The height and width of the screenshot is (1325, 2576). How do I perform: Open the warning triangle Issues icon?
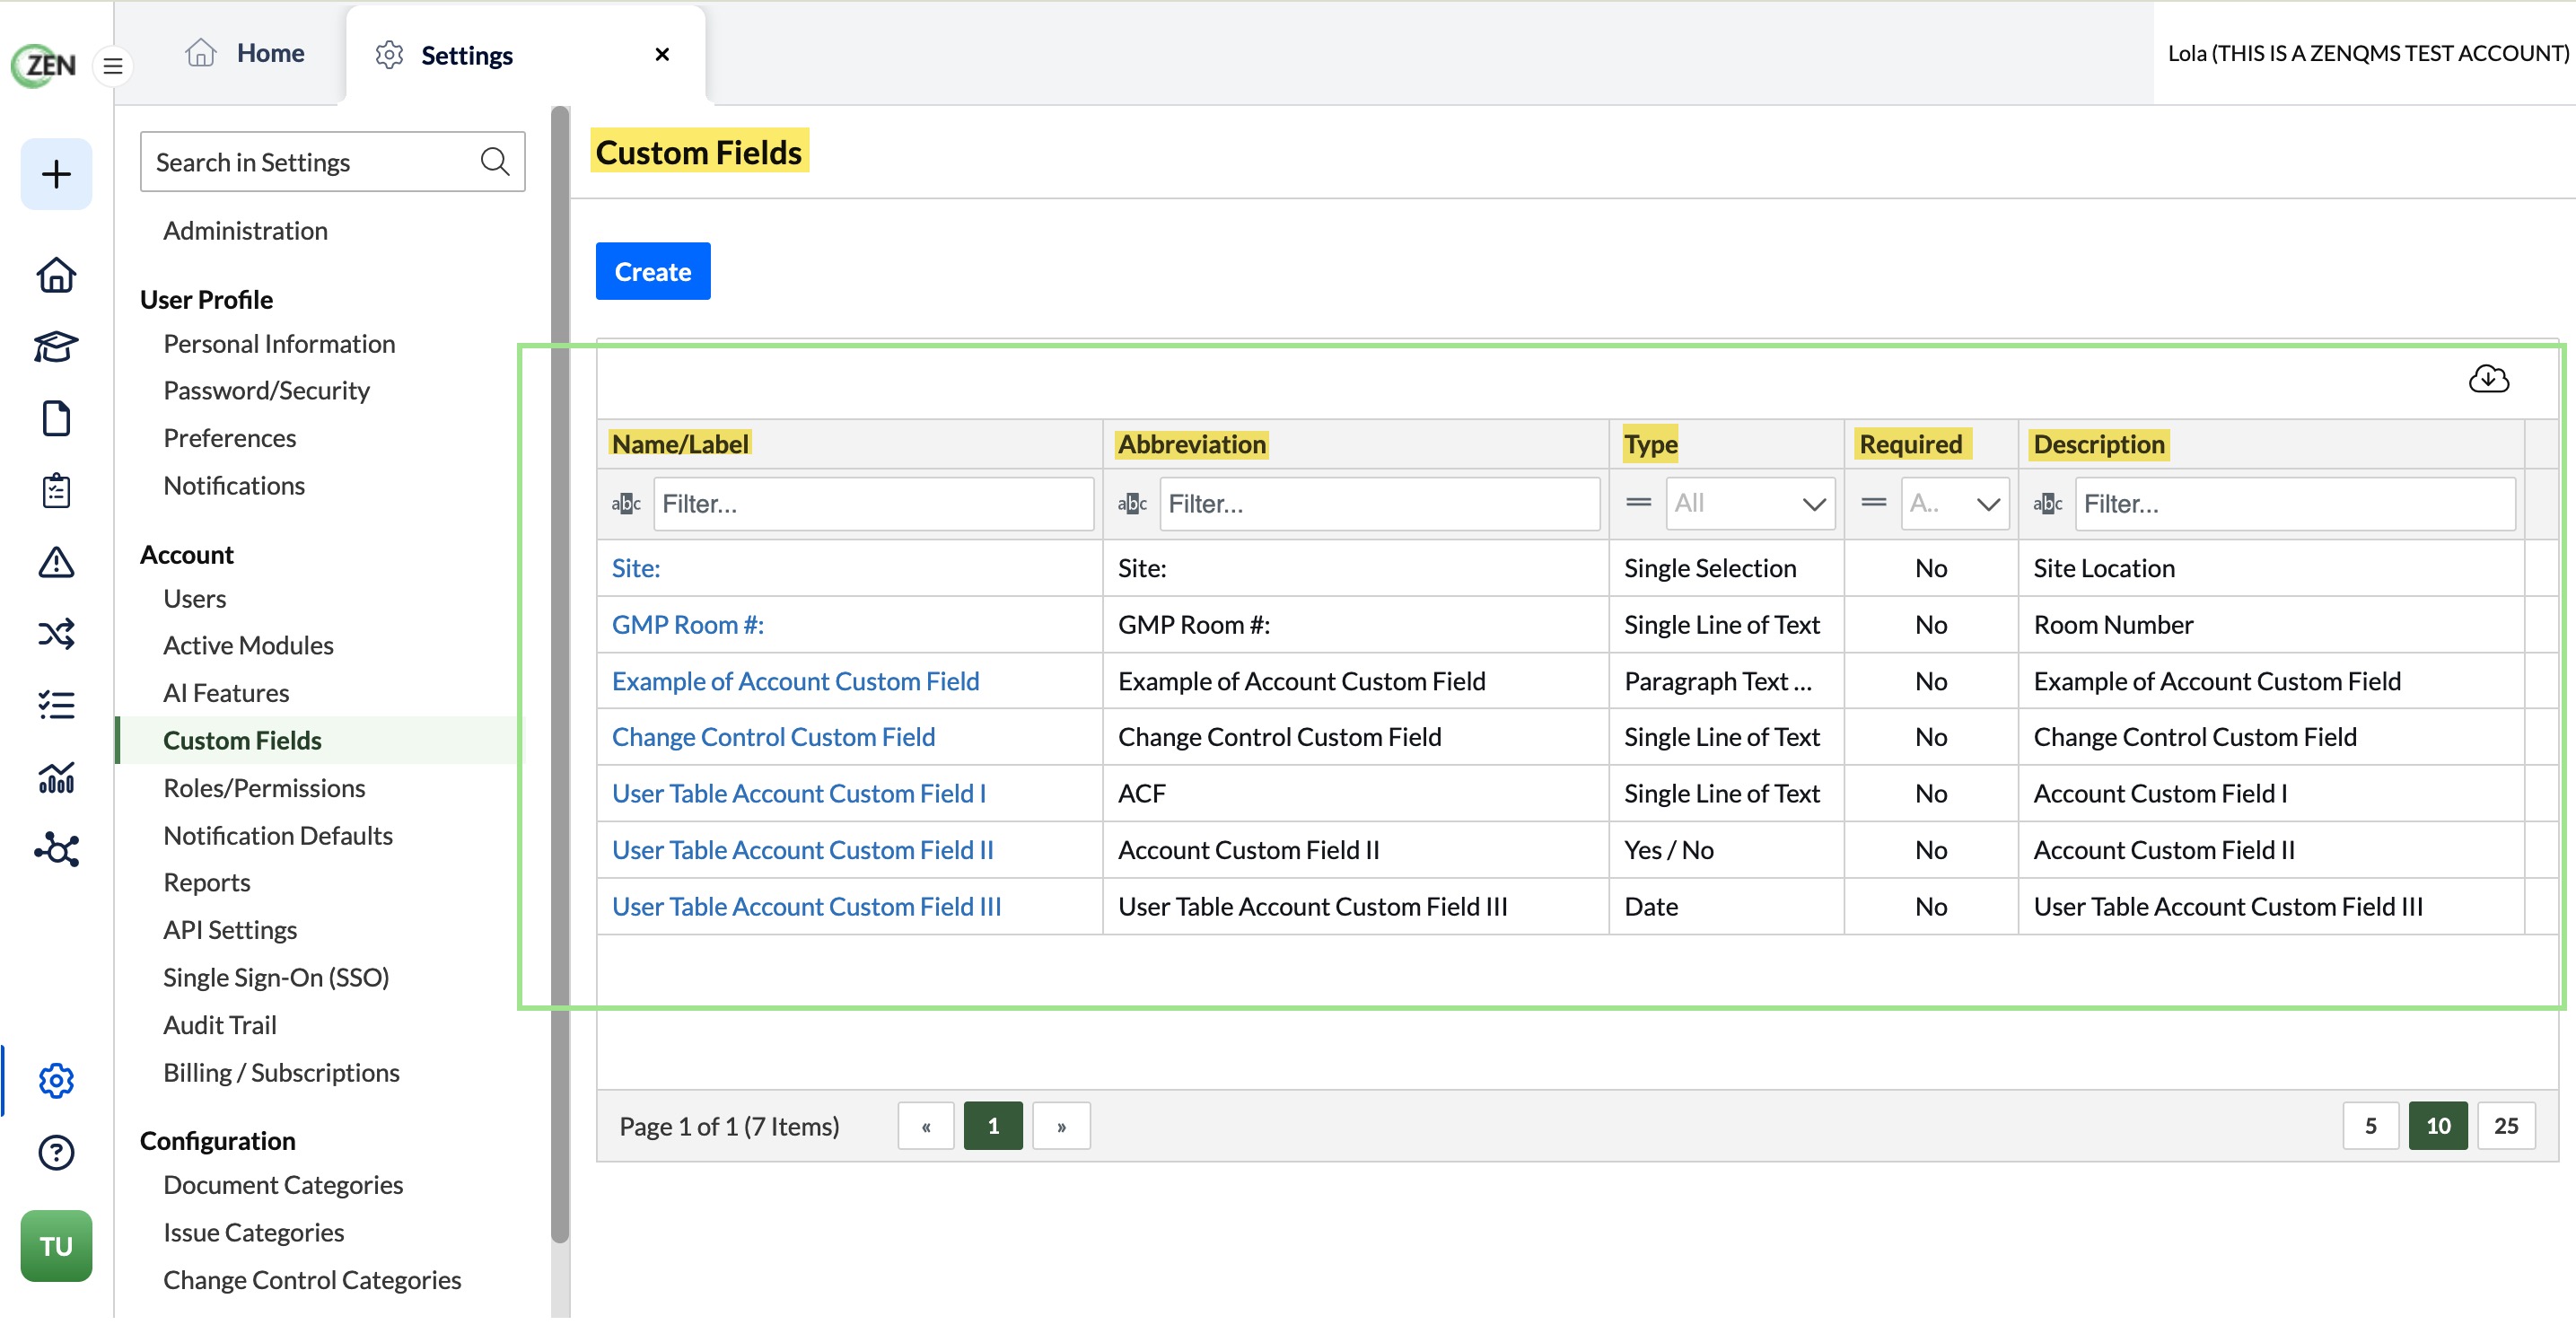[56, 563]
